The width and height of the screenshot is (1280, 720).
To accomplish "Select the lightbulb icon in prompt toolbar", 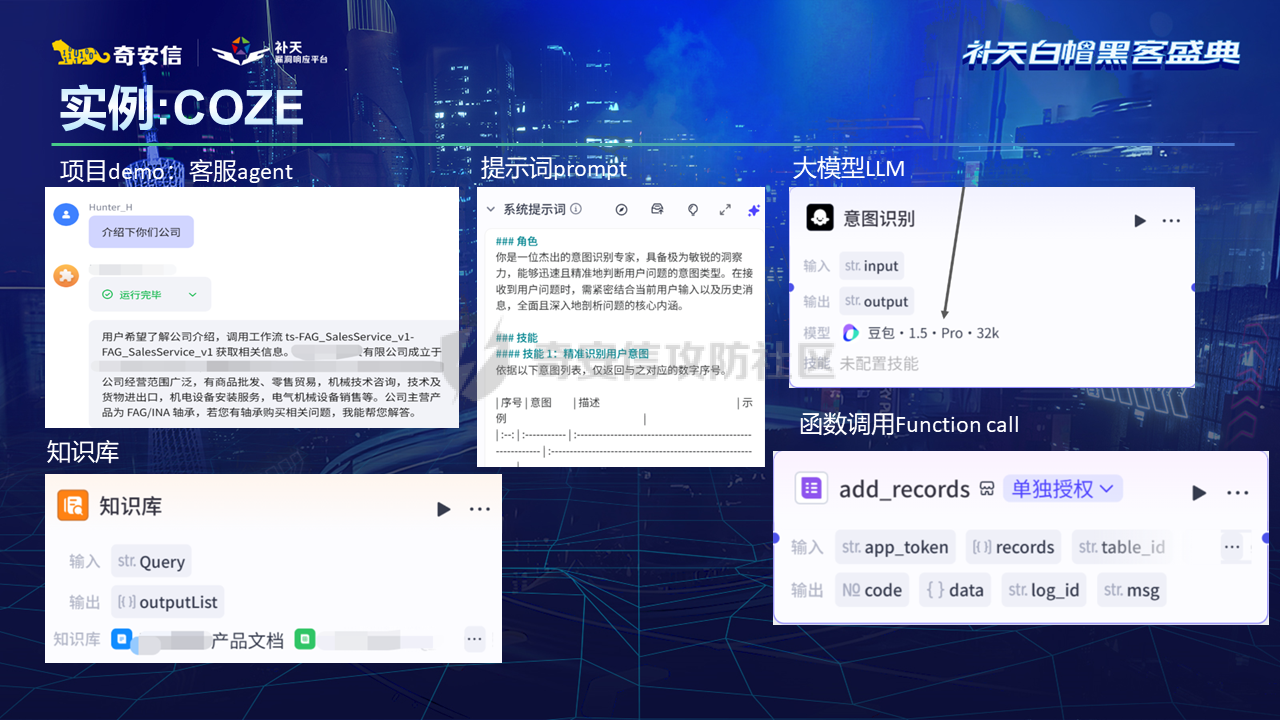I will (692, 209).
